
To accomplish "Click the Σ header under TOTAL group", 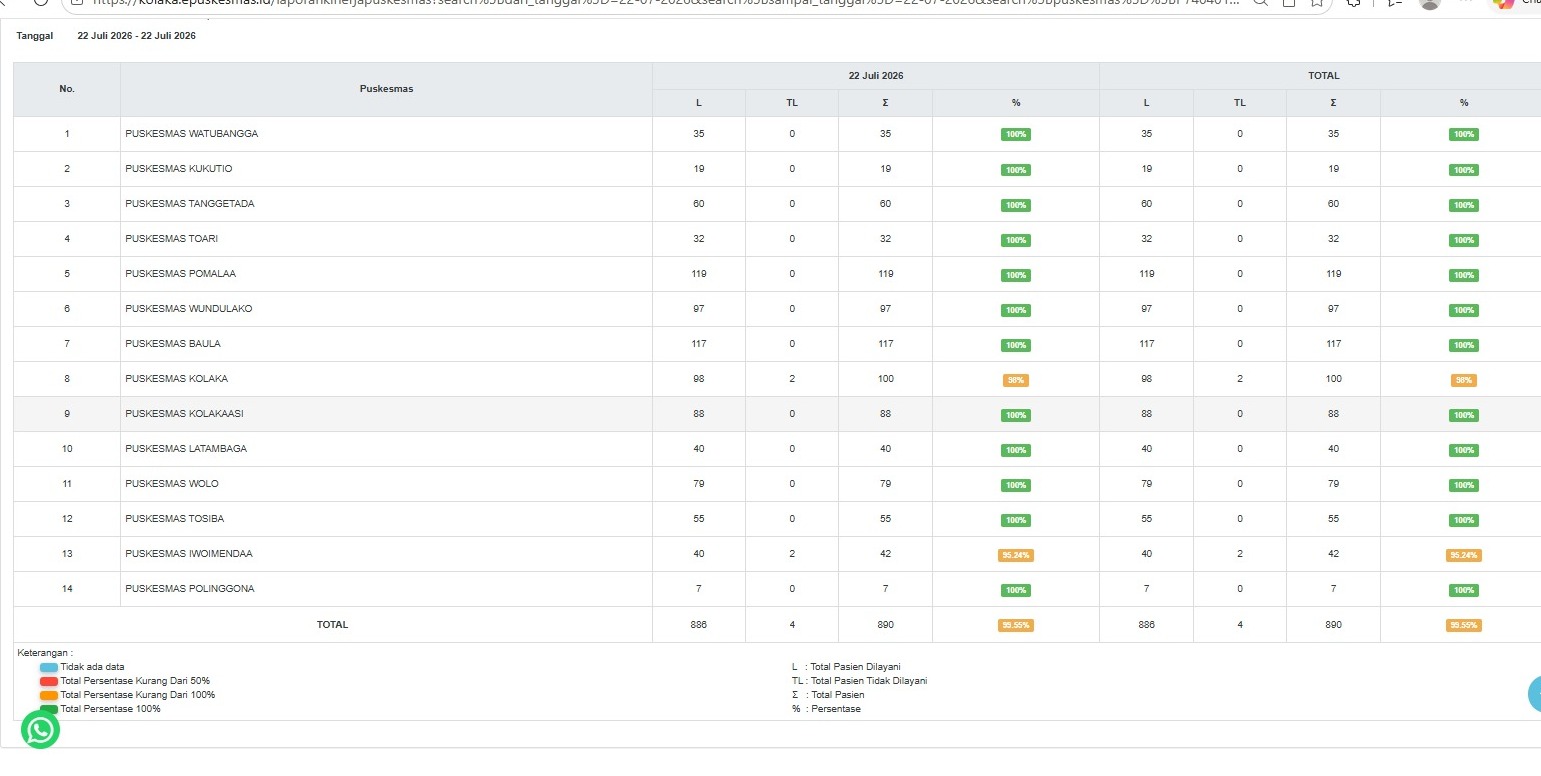I will tap(1333, 103).
